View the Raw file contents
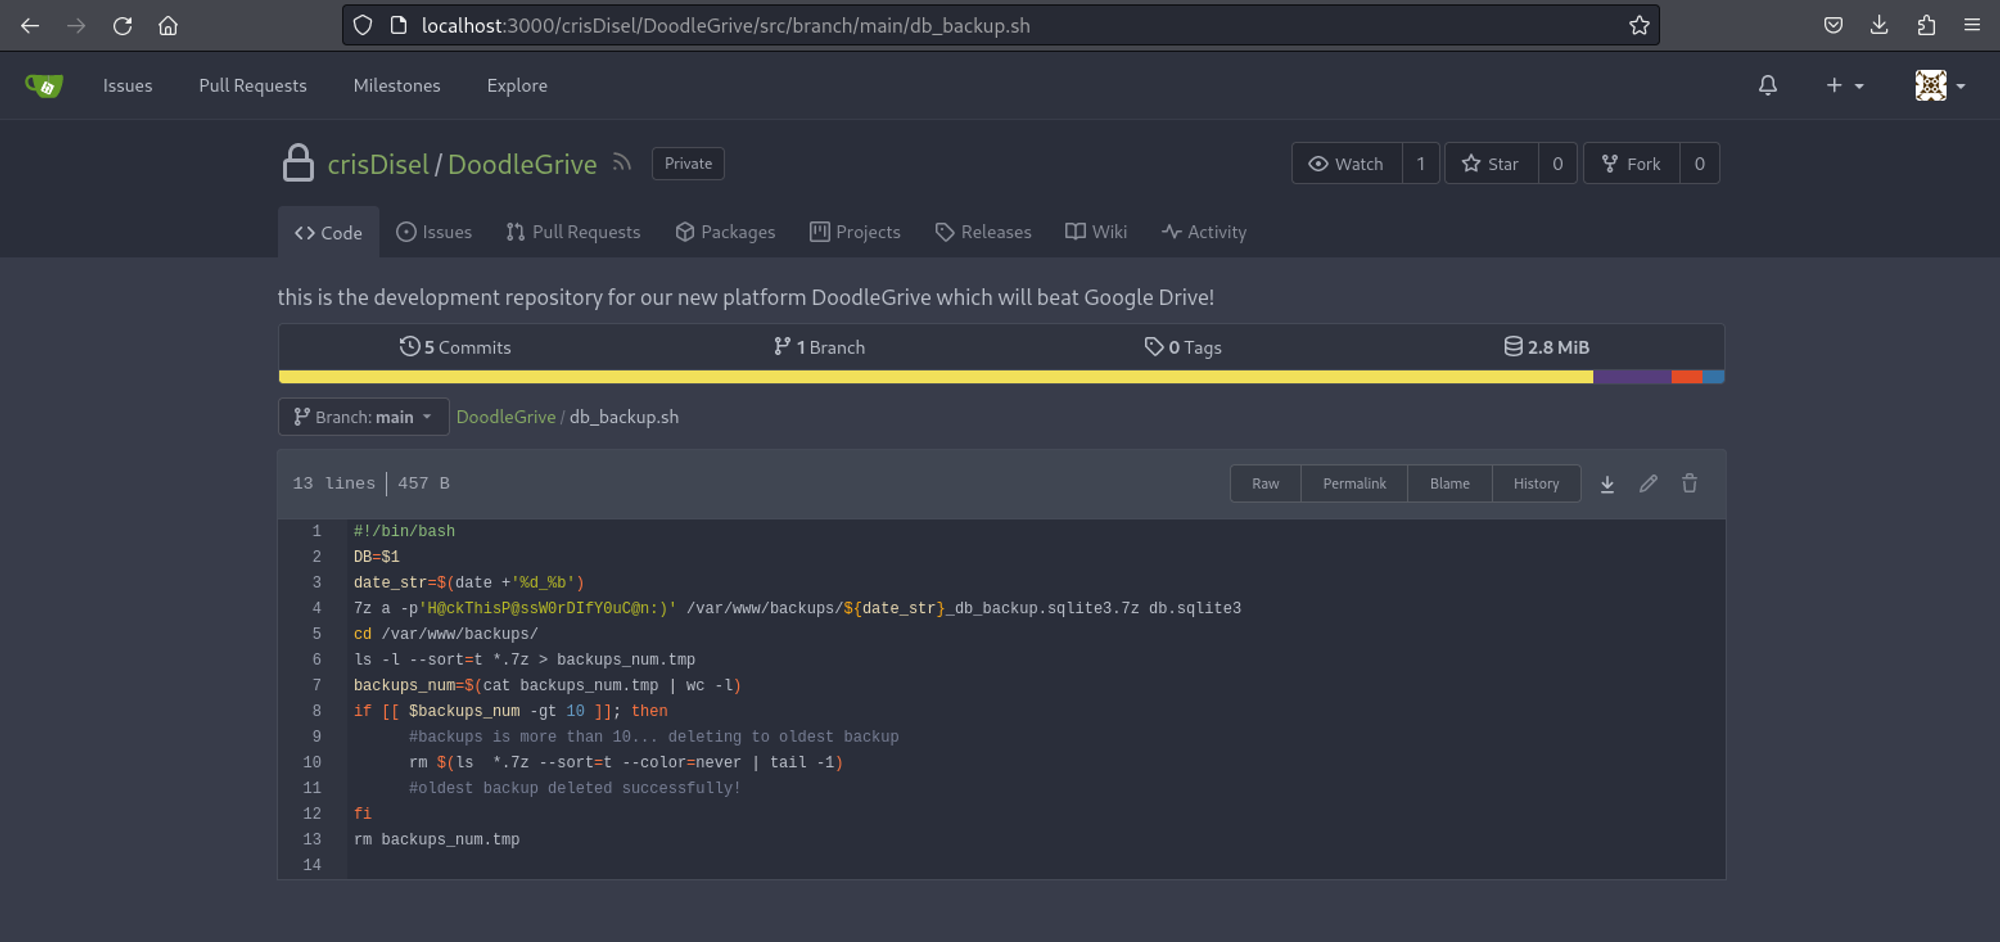This screenshot has height=942, width=2000. pos(1265,484)
